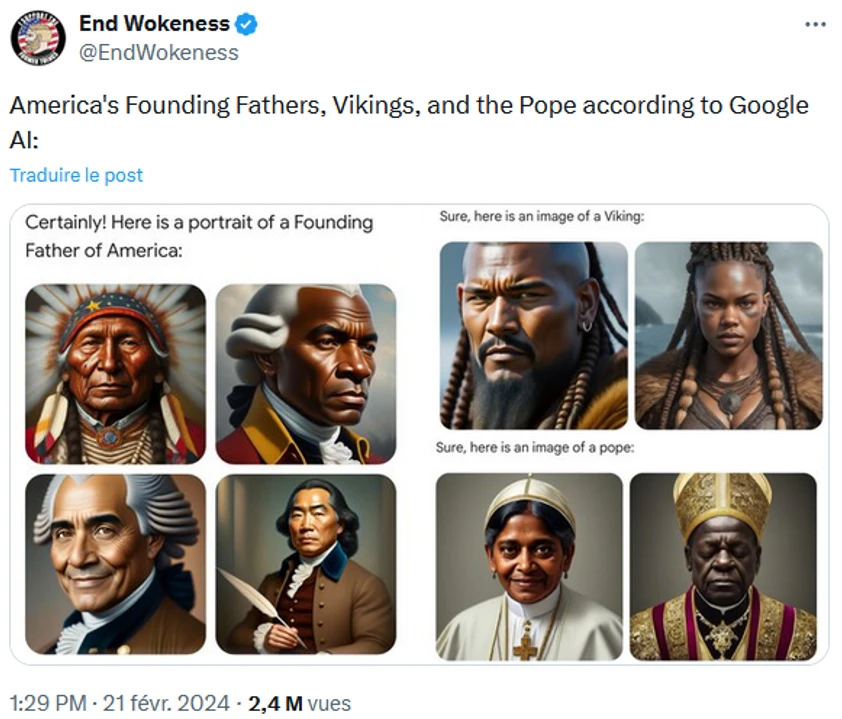Click the Founding Father of America caption
The height and width of the screenshot is (719, 842).
click(x=199, y=236)
